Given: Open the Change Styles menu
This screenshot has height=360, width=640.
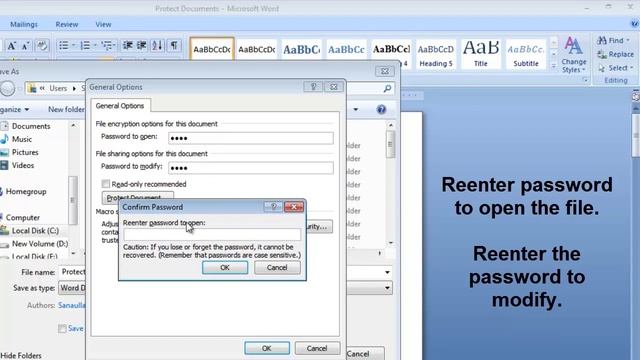Looking at the screenshot, I should click(573, 55).
